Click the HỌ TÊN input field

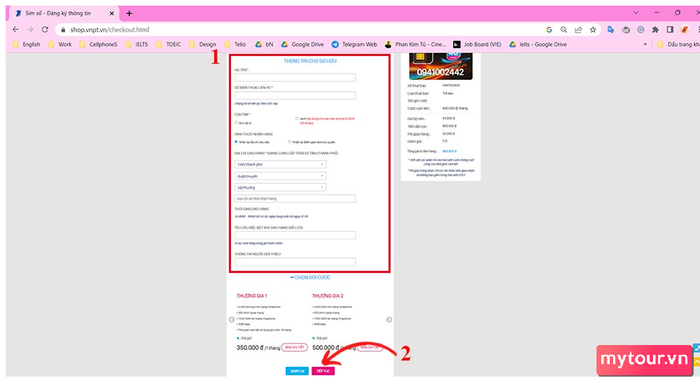click(295, 77)
